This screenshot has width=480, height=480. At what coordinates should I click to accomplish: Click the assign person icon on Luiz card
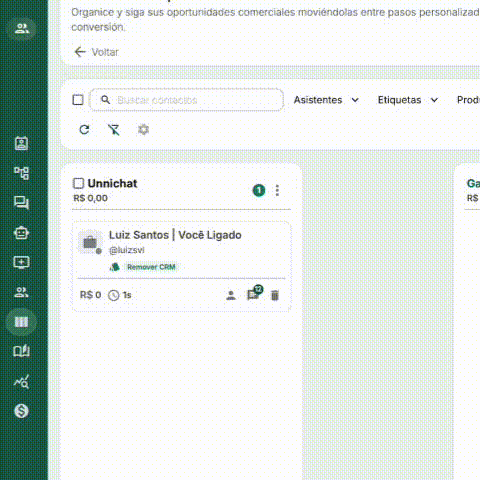pos(231,295)
